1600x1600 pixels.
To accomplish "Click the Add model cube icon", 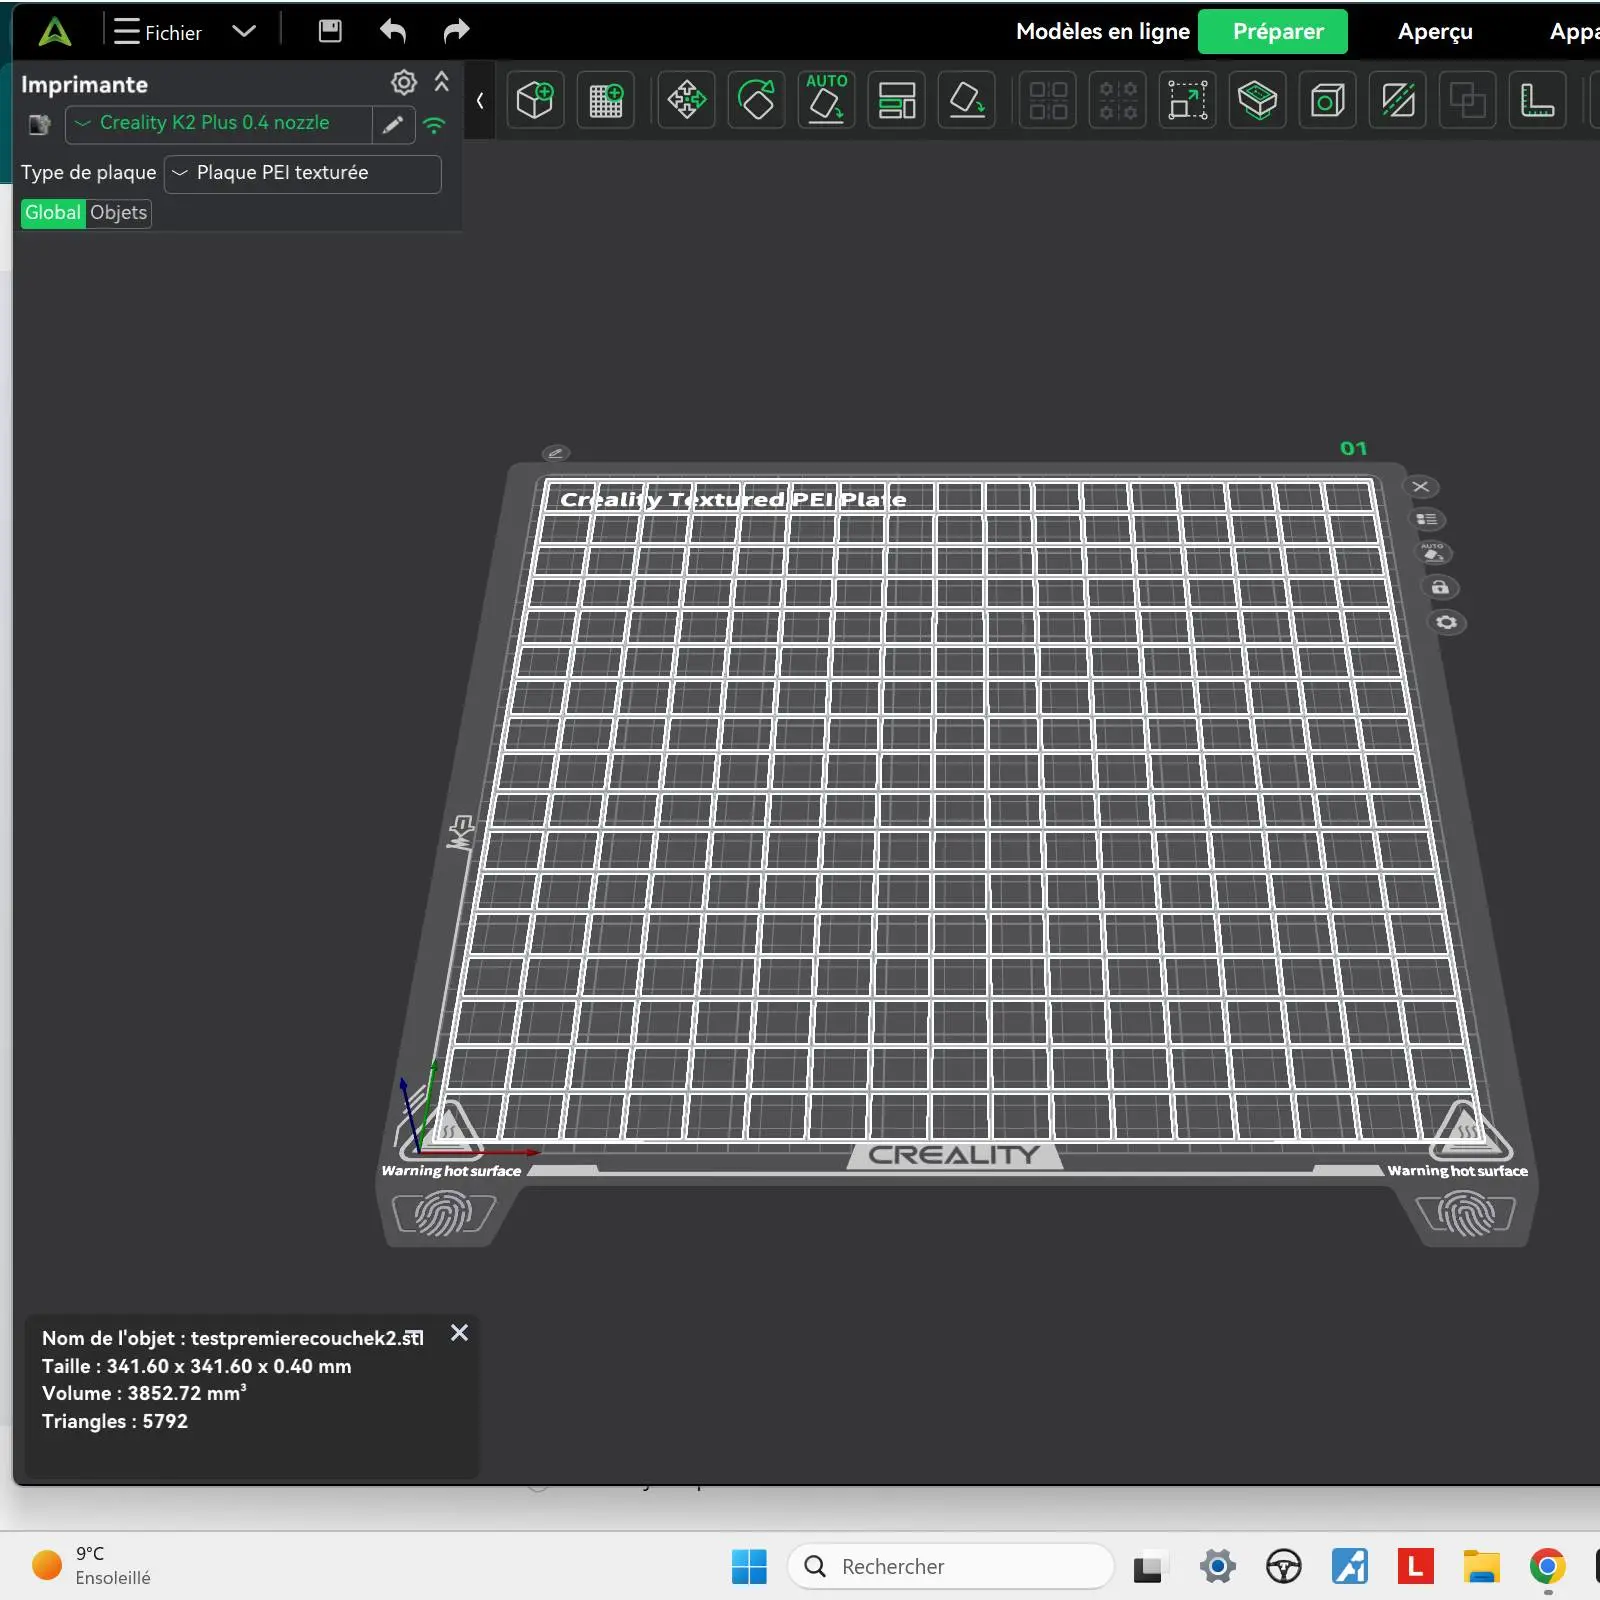I will (x=535, y=100).
